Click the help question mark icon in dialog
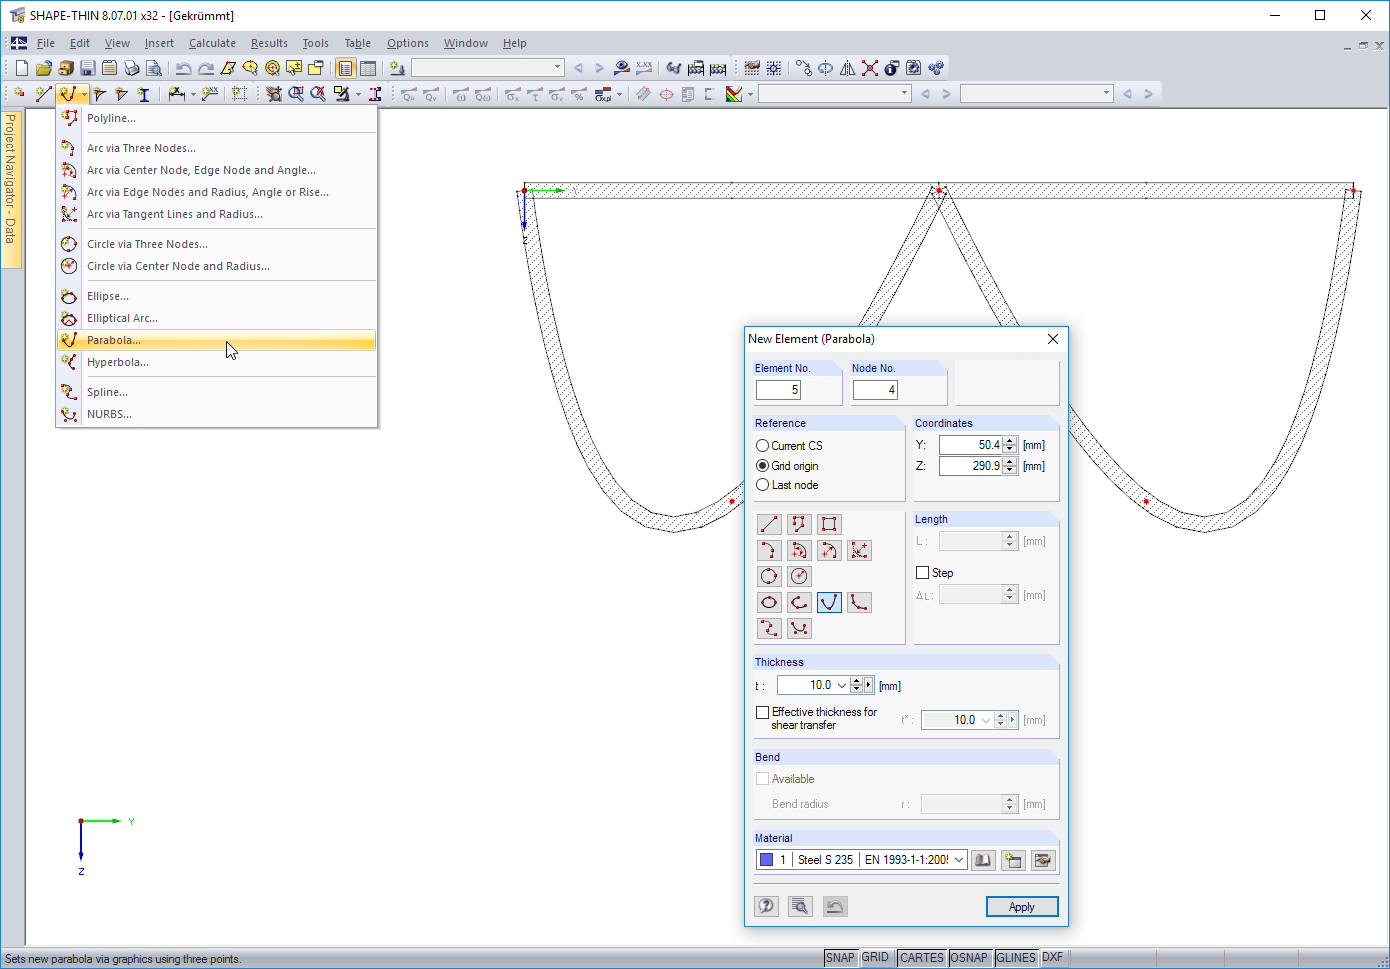This screenshot has height=969, width=1390. tap(766, 906)
